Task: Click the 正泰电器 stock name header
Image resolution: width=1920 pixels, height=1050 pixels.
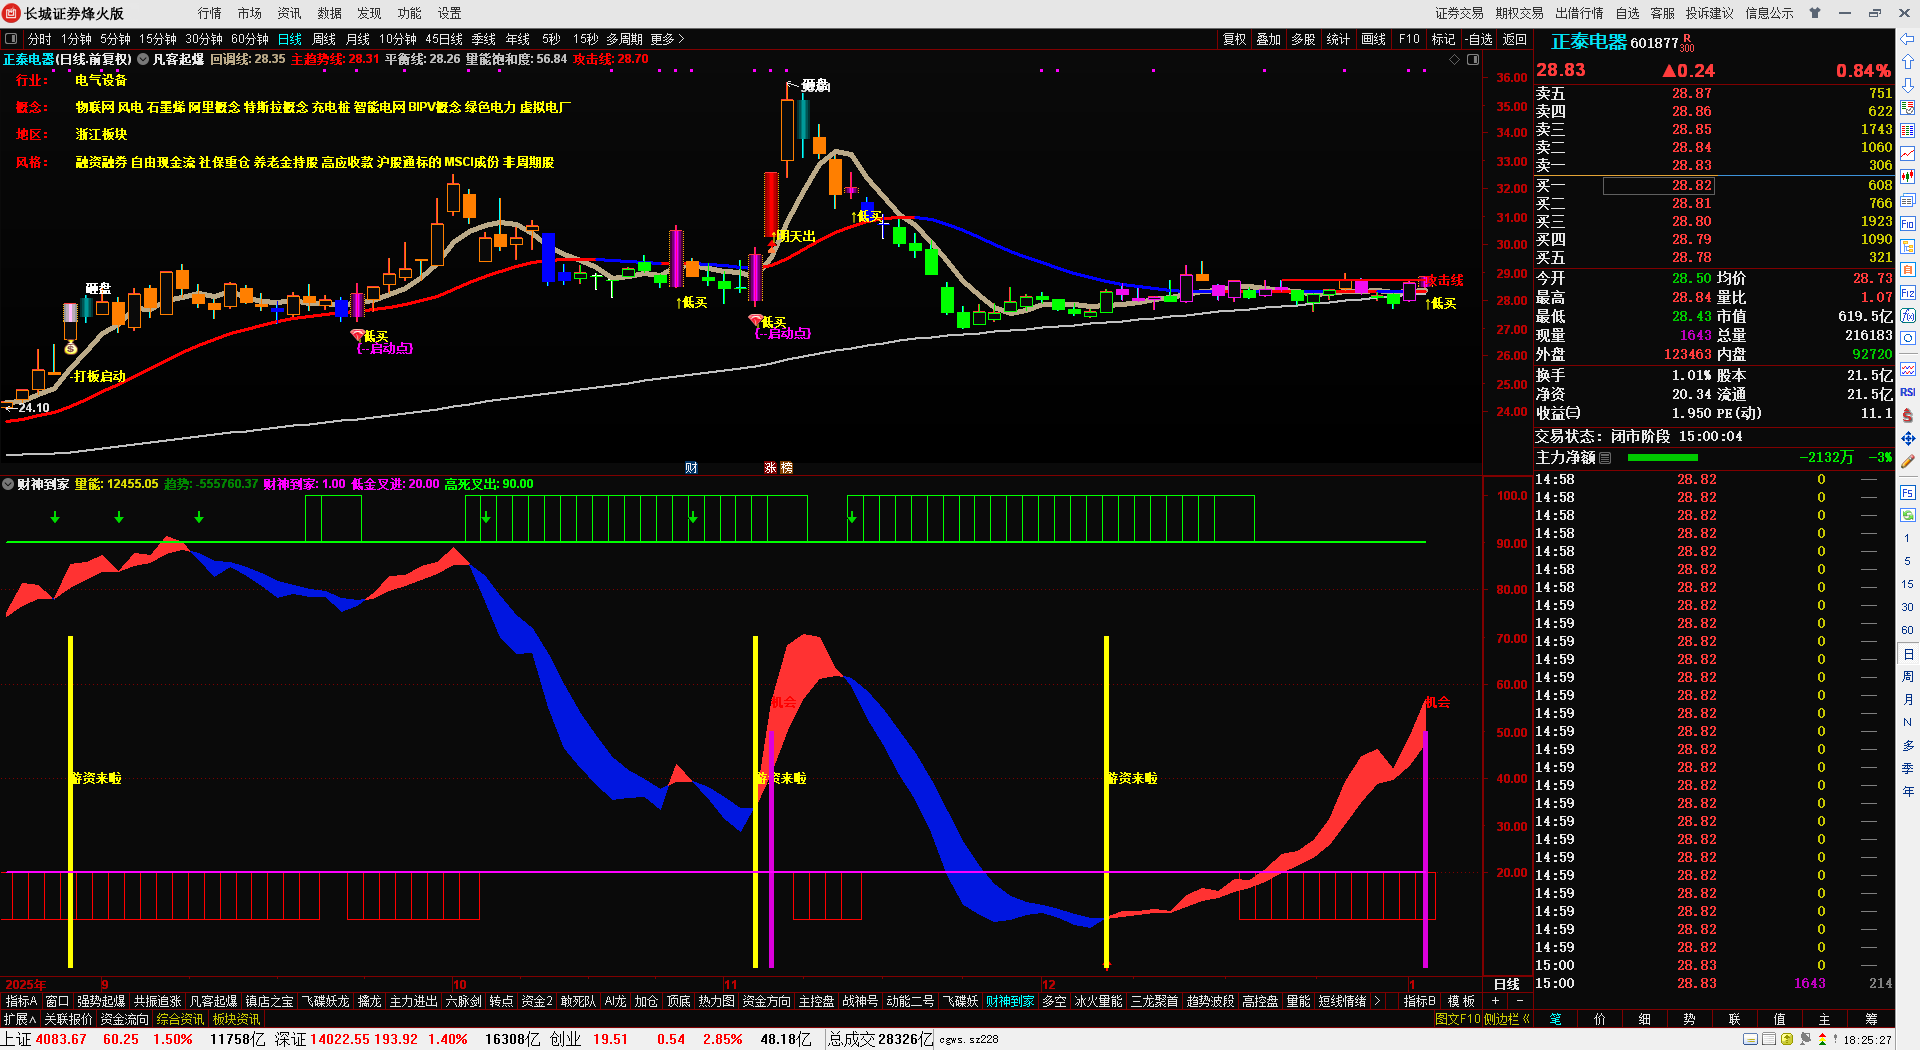Action: (1588, 42)
